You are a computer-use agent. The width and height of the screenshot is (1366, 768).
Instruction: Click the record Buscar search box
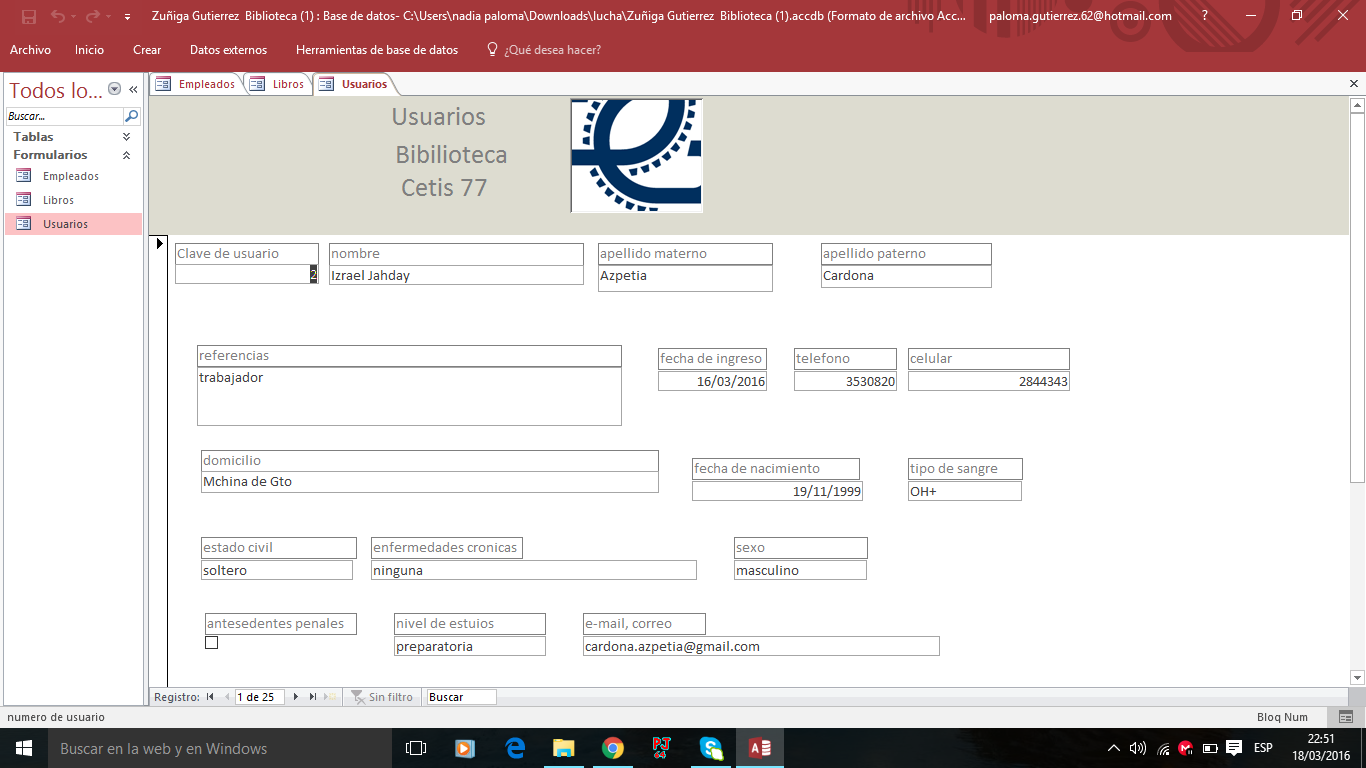(461, 697)
